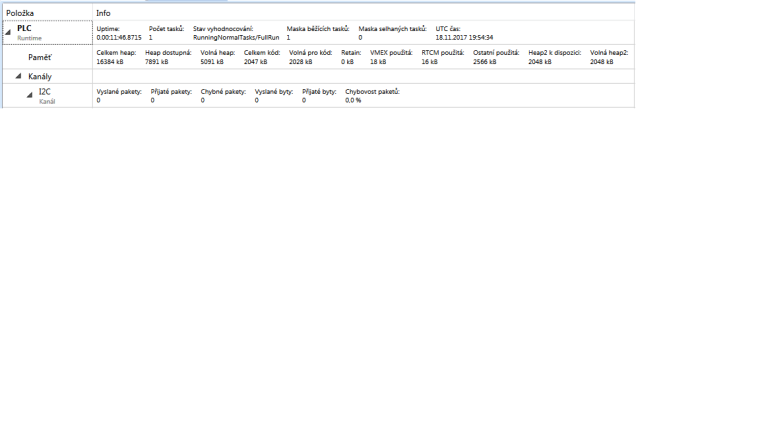Collapse the Kanály group arrow
The image size is (760, 428).
18,77
